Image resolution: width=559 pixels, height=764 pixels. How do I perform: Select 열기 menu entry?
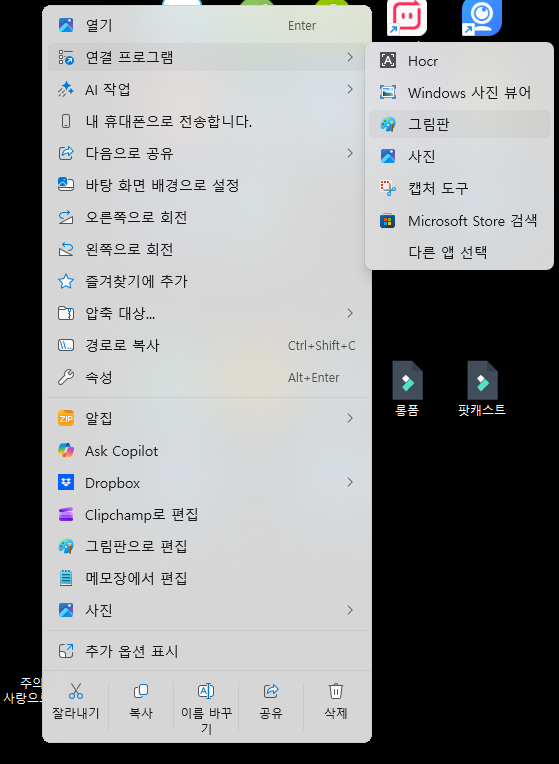coord(207,25)
